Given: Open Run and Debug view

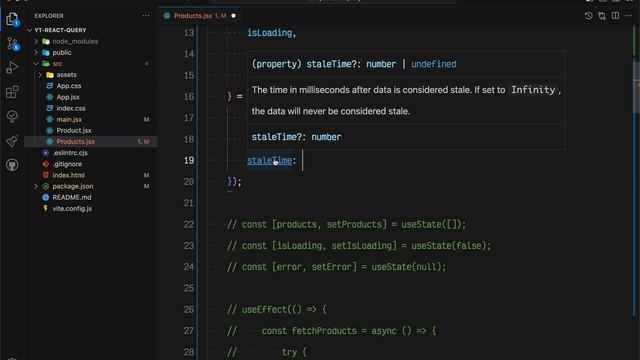Looking at the screenshot, I should tap(12, 68).
